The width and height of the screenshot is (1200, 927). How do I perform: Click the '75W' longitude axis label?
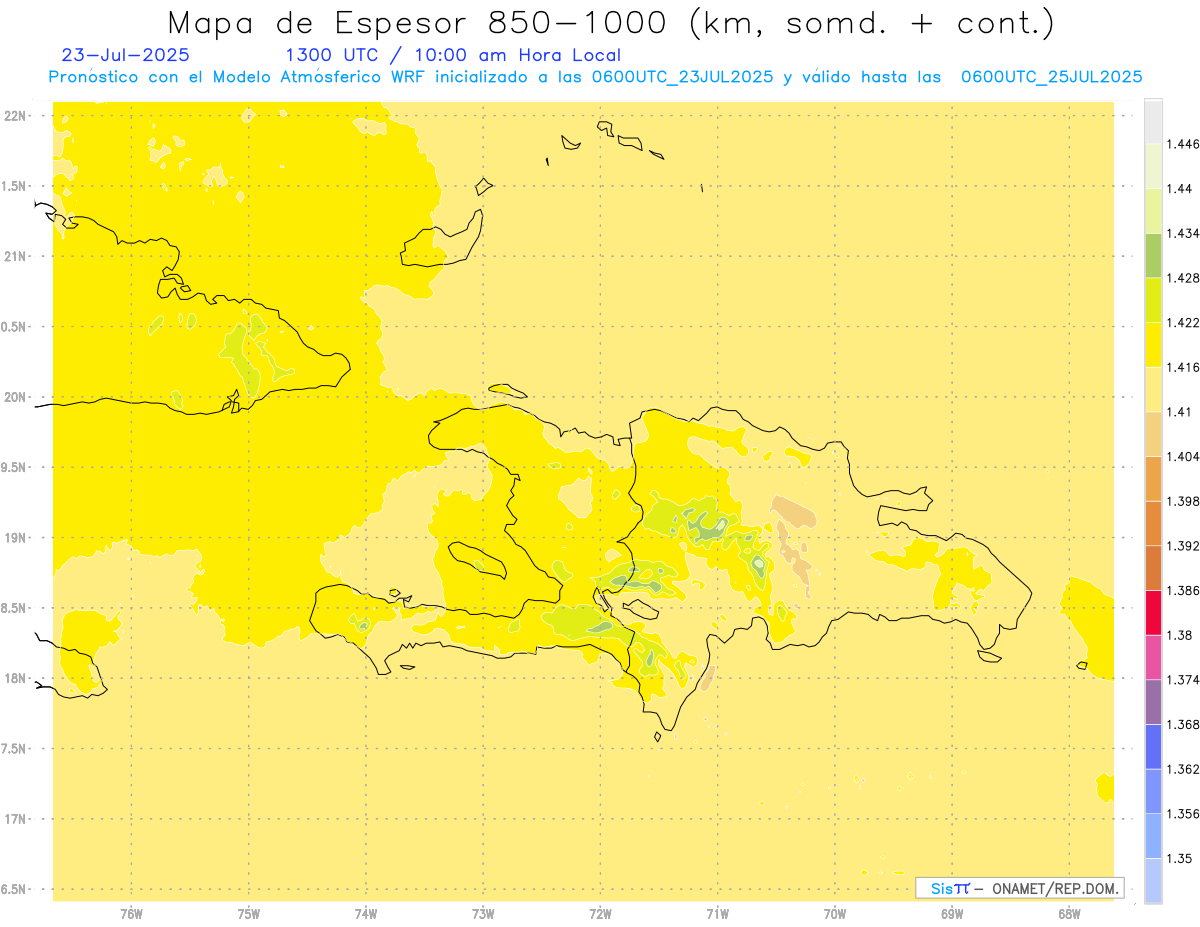coord(249,913)
